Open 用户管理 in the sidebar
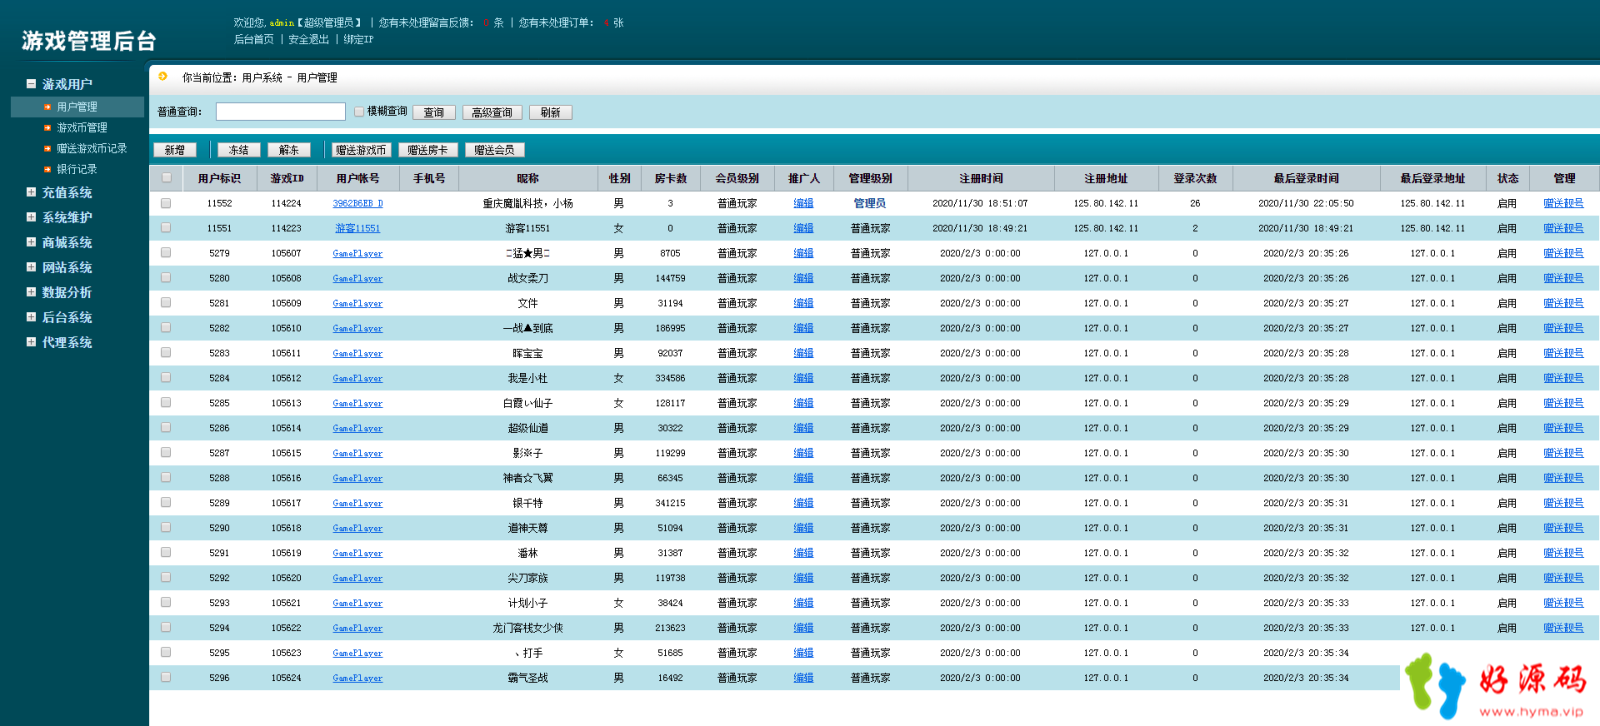This screenshot has height=726, width=1600. [77, 107]
